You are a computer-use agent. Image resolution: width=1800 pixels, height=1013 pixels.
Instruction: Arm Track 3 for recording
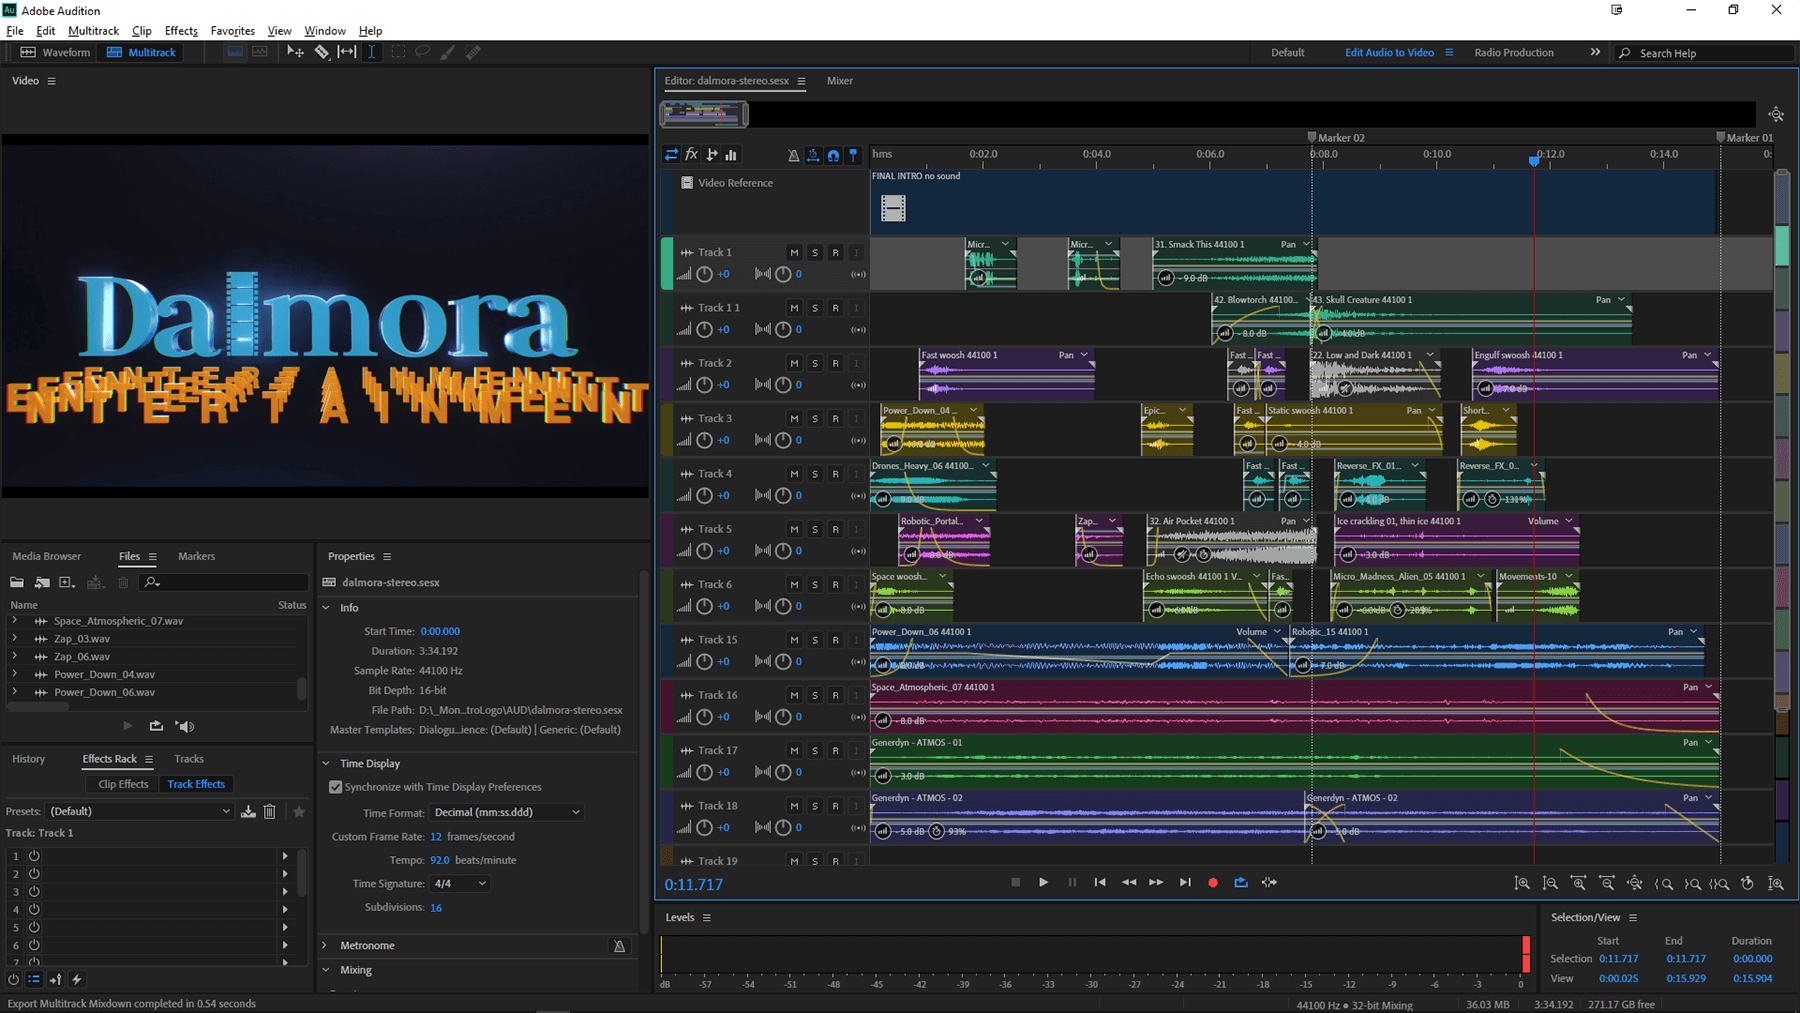pyautogui.click(x=836, y=418)
